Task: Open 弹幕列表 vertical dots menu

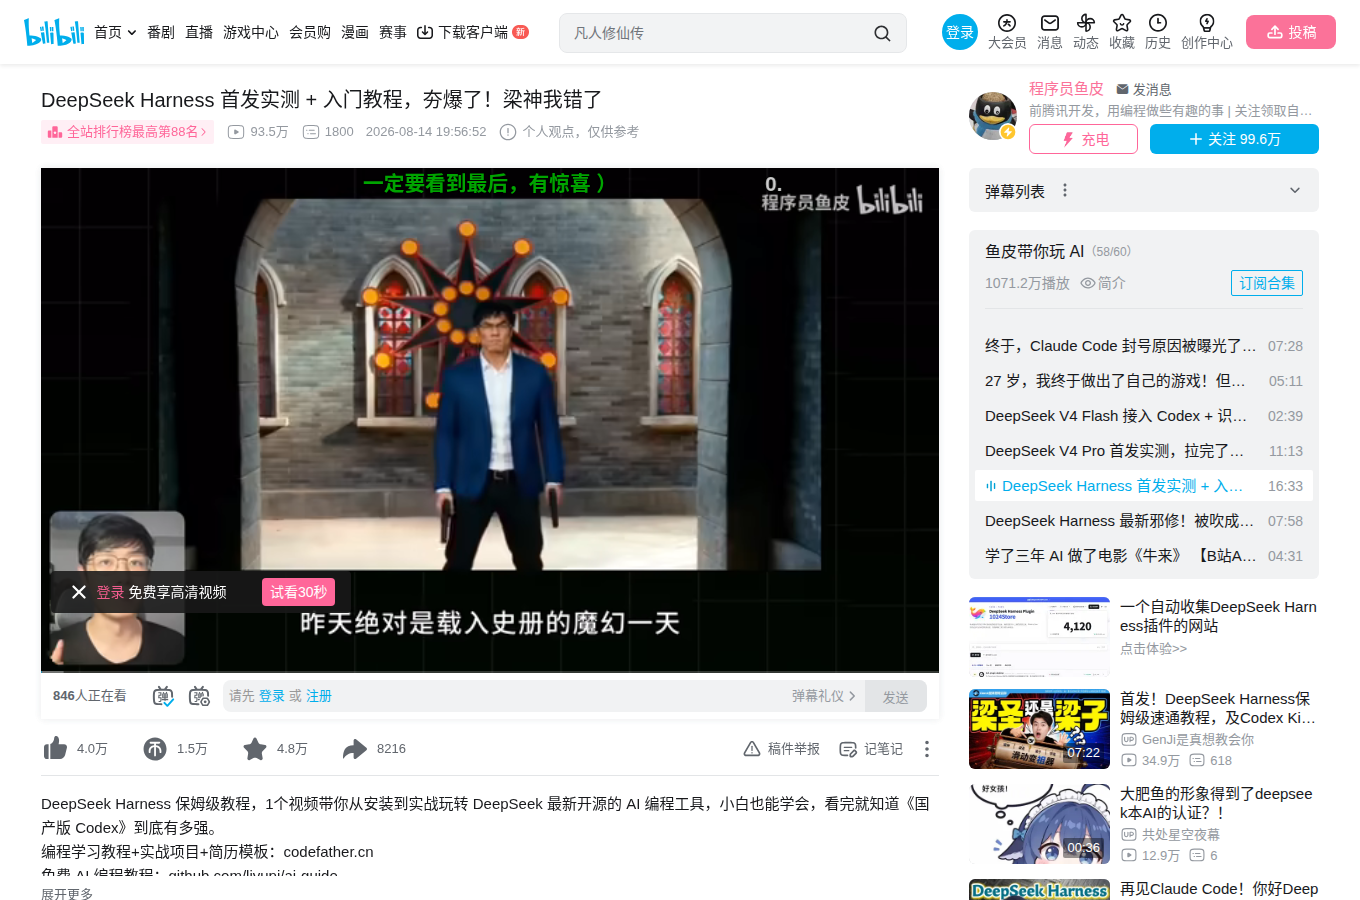Action: click(1065, 190)
